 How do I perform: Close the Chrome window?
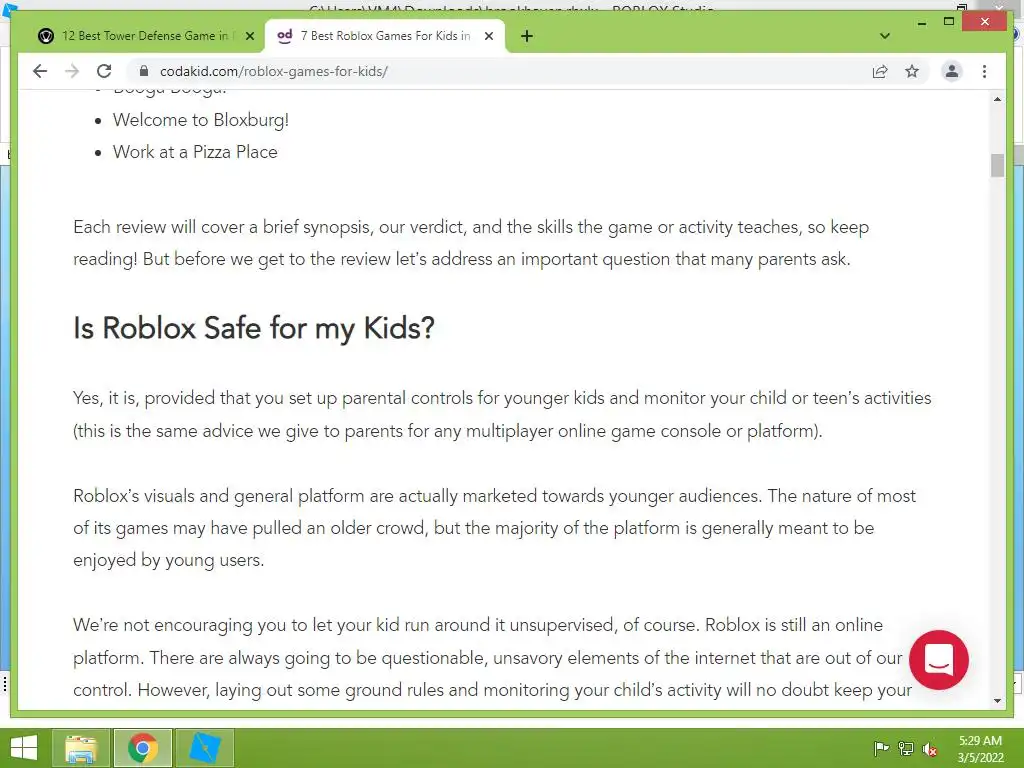(985, 22)
